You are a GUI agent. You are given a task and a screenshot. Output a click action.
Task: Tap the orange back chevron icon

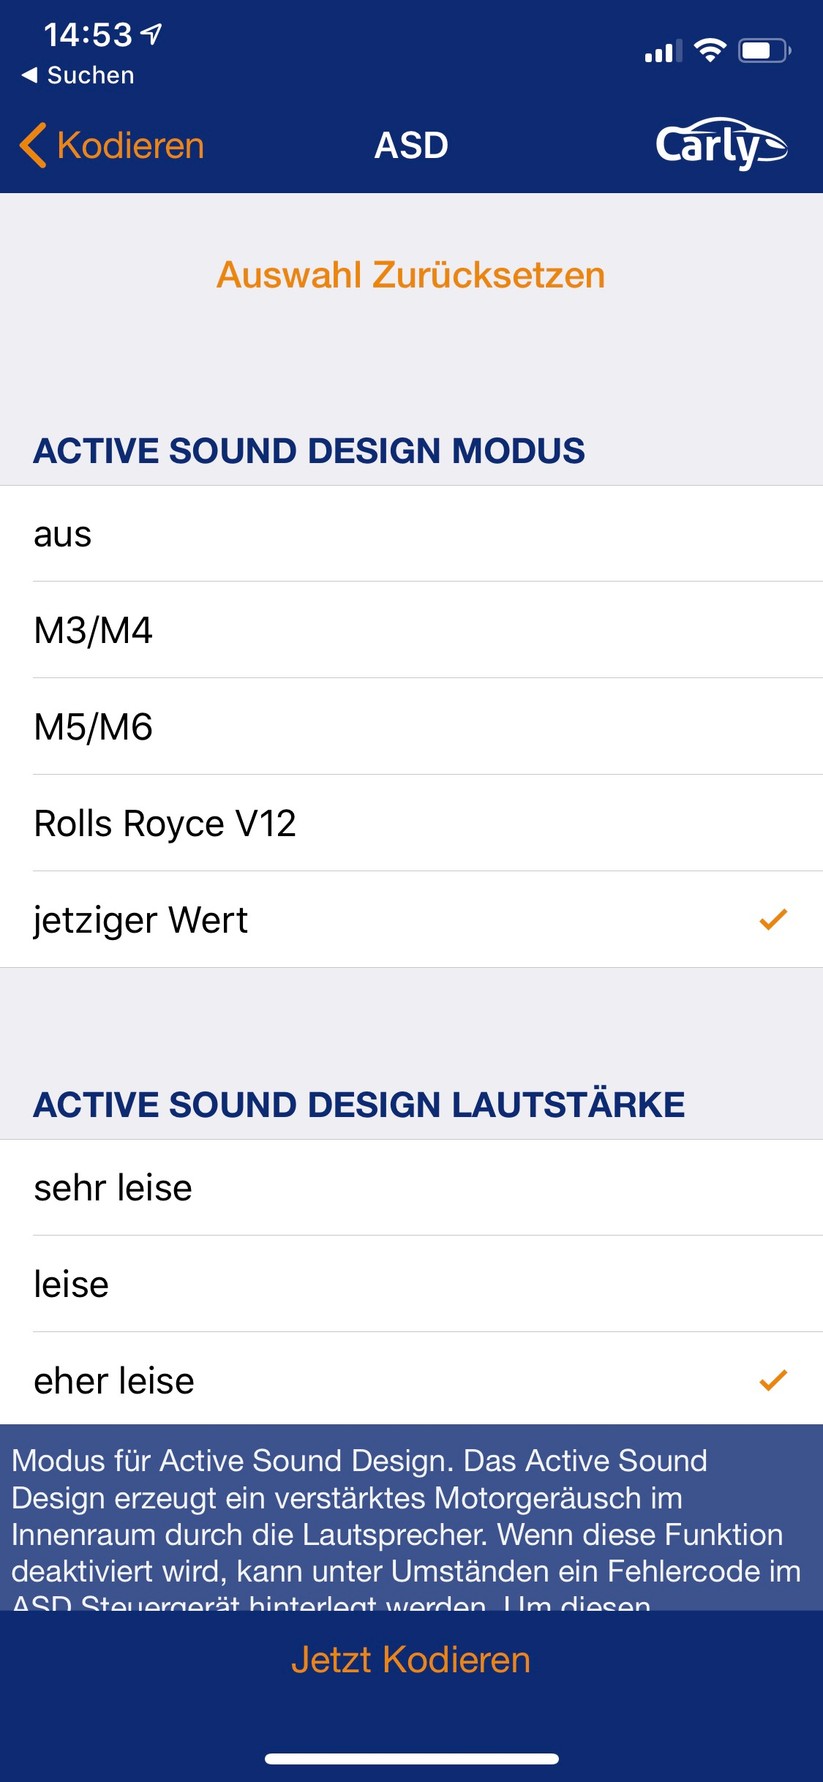32,146
